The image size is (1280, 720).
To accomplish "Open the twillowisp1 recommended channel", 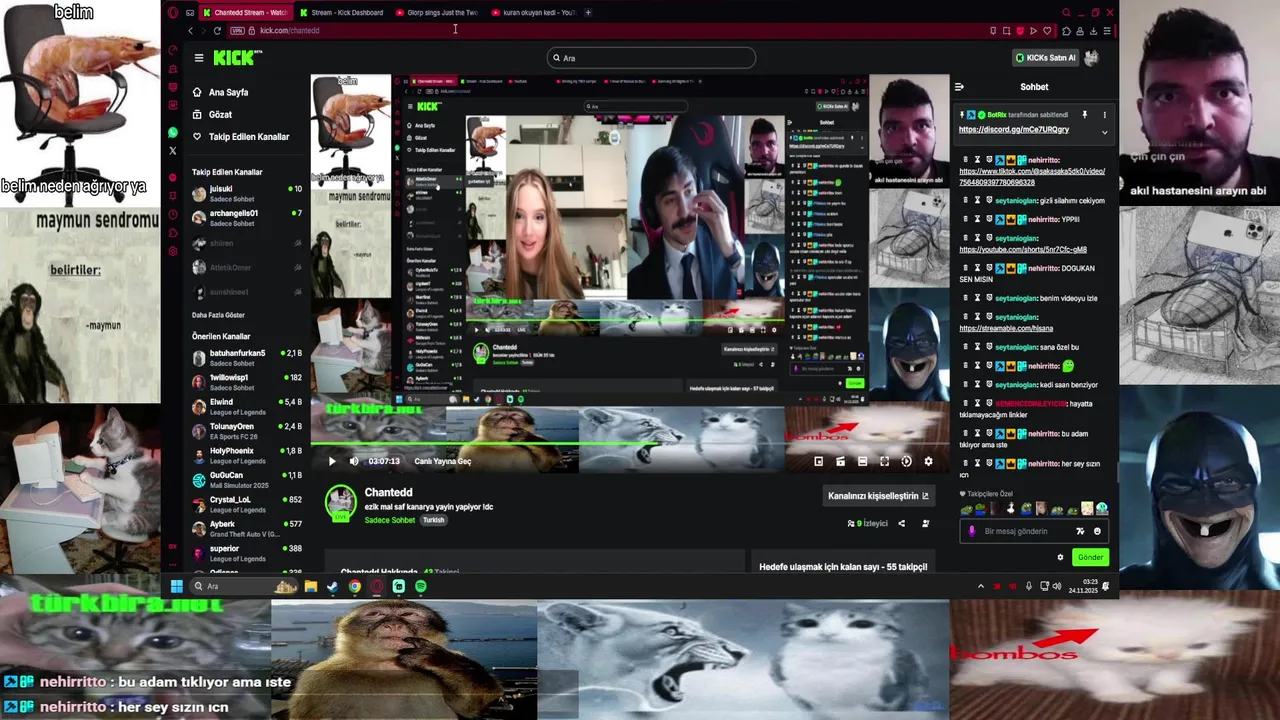I will pyautogui.click(x=247, y=382).
